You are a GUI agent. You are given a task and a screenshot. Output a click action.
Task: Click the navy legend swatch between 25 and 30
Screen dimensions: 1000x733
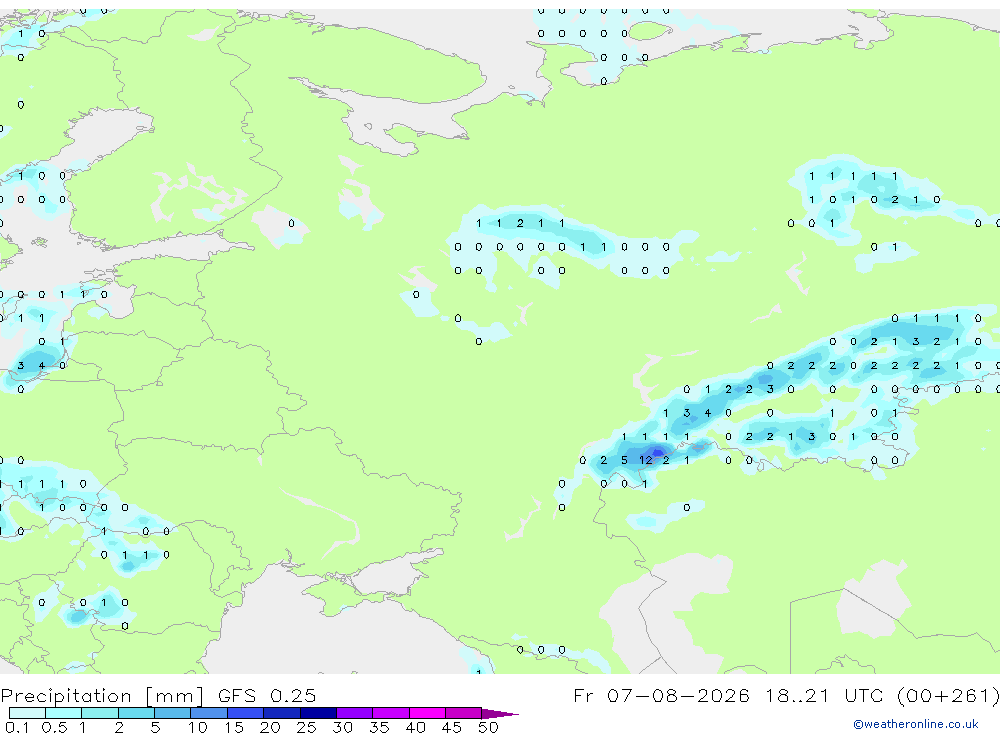(x=318, y=713)
